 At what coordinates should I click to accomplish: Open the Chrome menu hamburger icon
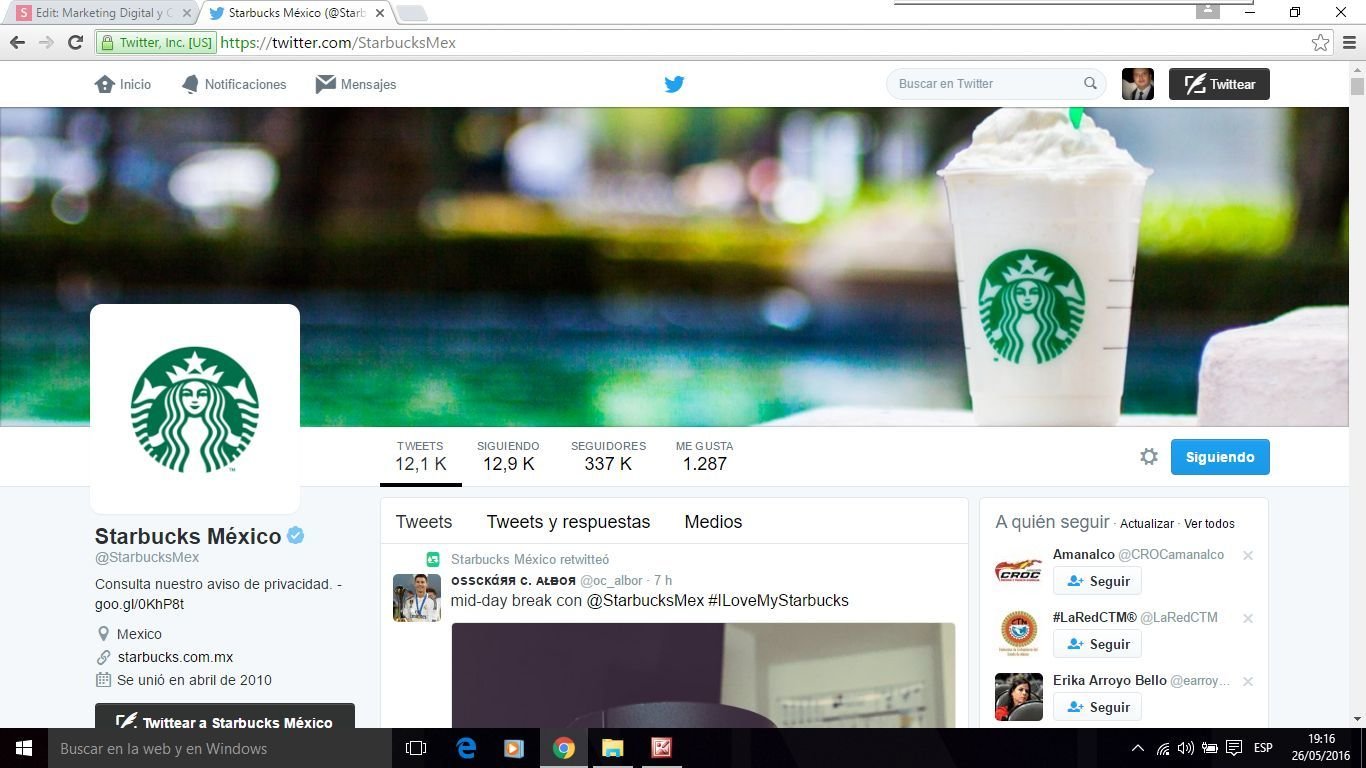coord(1349,42)
